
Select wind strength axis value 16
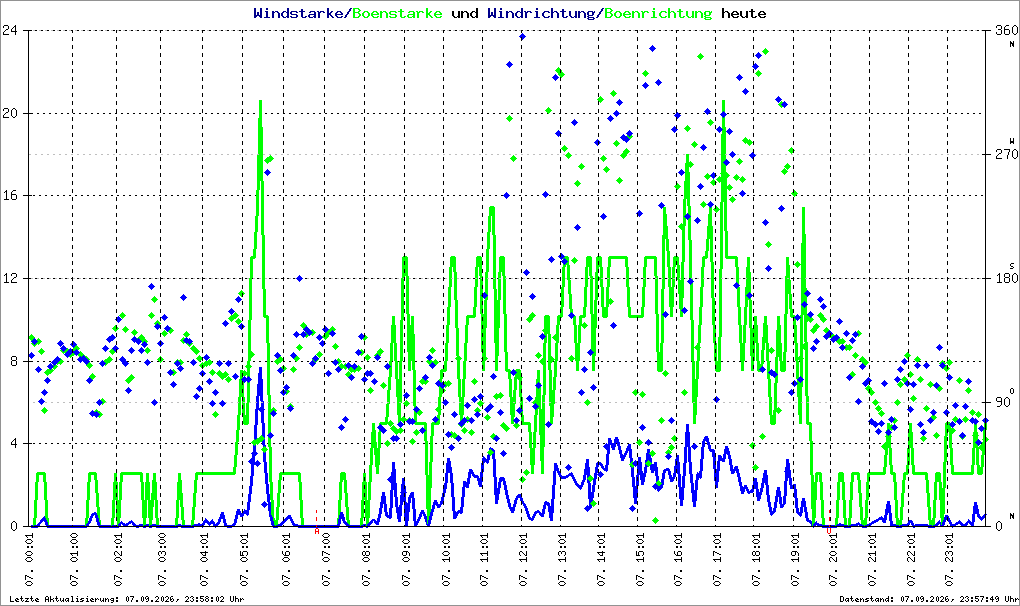tap(9, 195)
